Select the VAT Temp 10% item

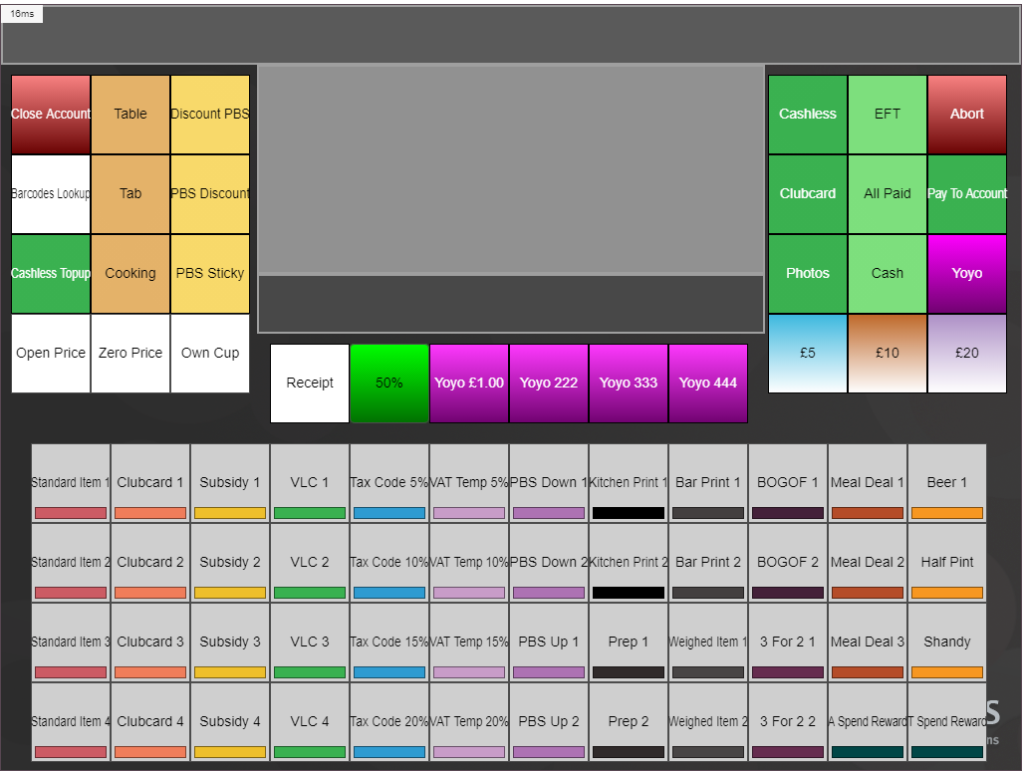pyautogui.click(x=468, y=561)
